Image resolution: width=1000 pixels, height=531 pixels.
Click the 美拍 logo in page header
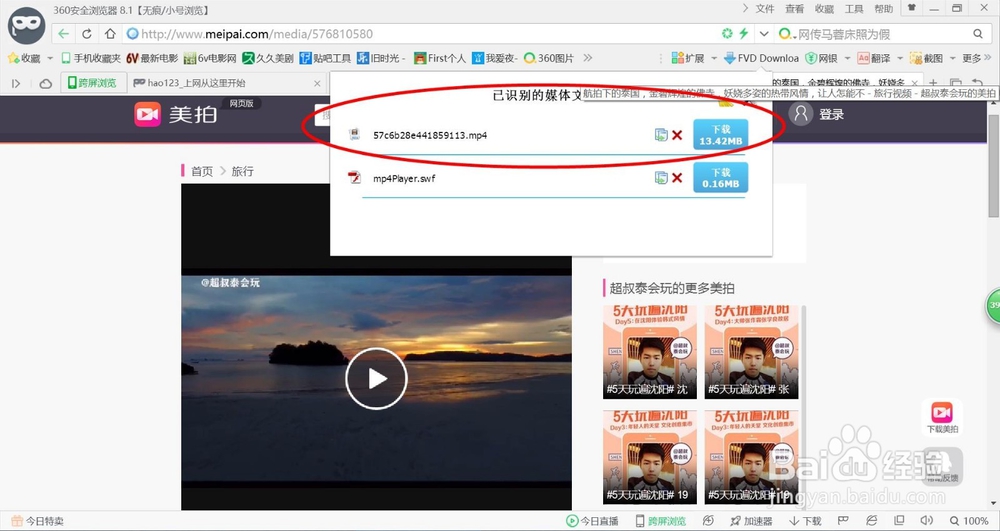176,114
